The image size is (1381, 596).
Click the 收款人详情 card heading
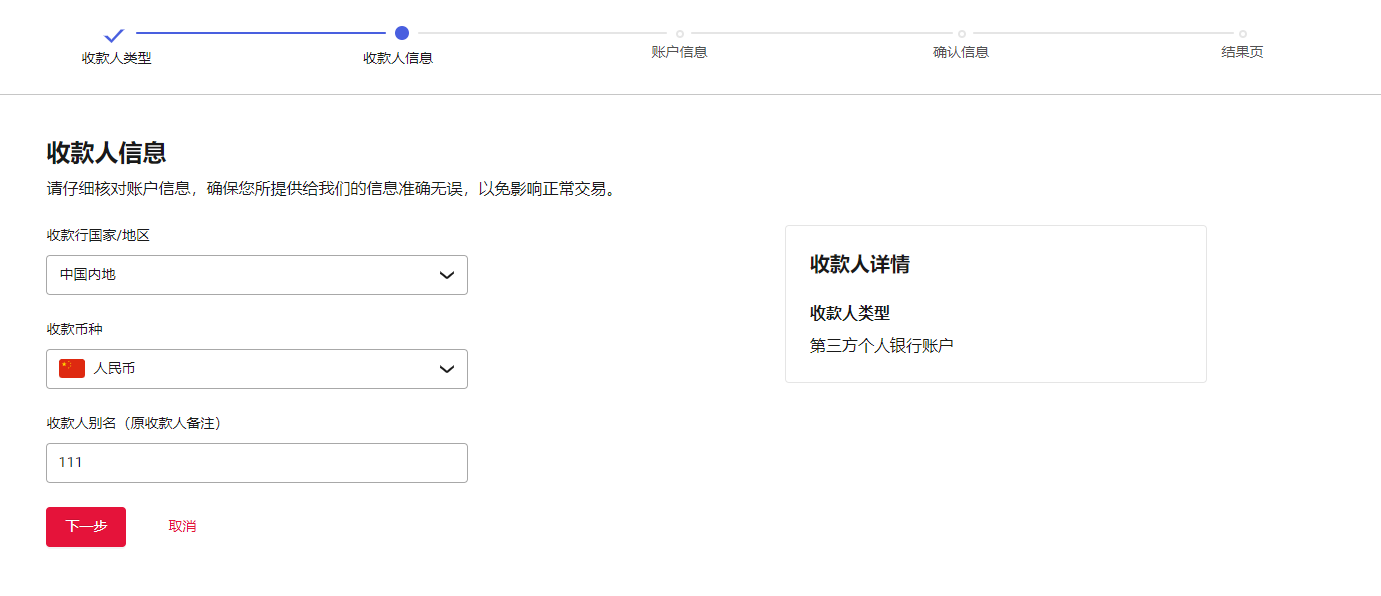tap(859, 264)
